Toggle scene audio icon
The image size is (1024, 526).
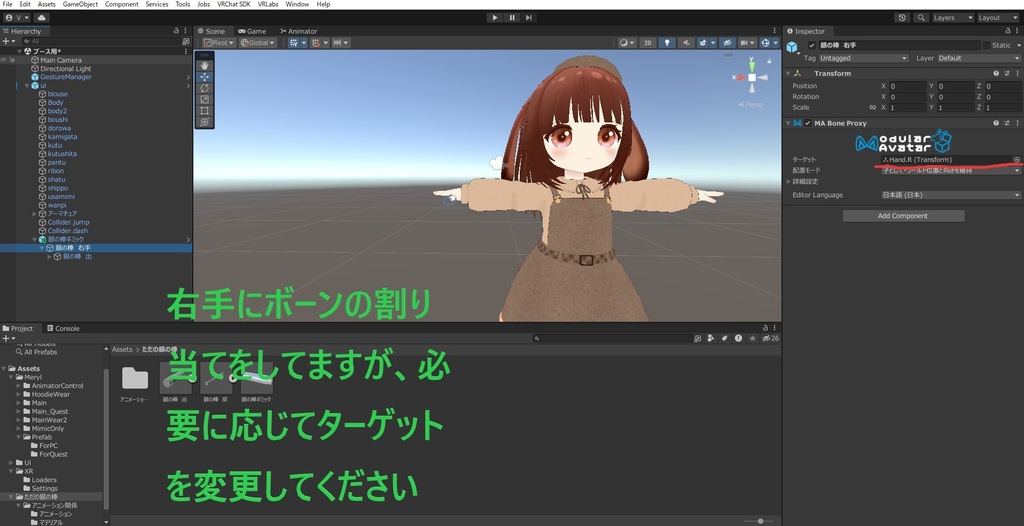click(686, 42)
